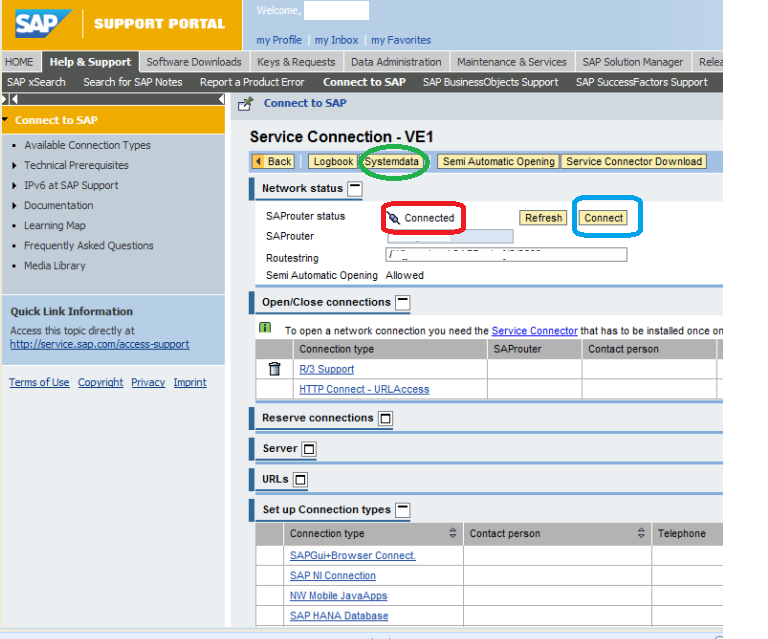Screen dimensions: 768x639
Task: Open Copyright link
Action: tap(100, 382)
